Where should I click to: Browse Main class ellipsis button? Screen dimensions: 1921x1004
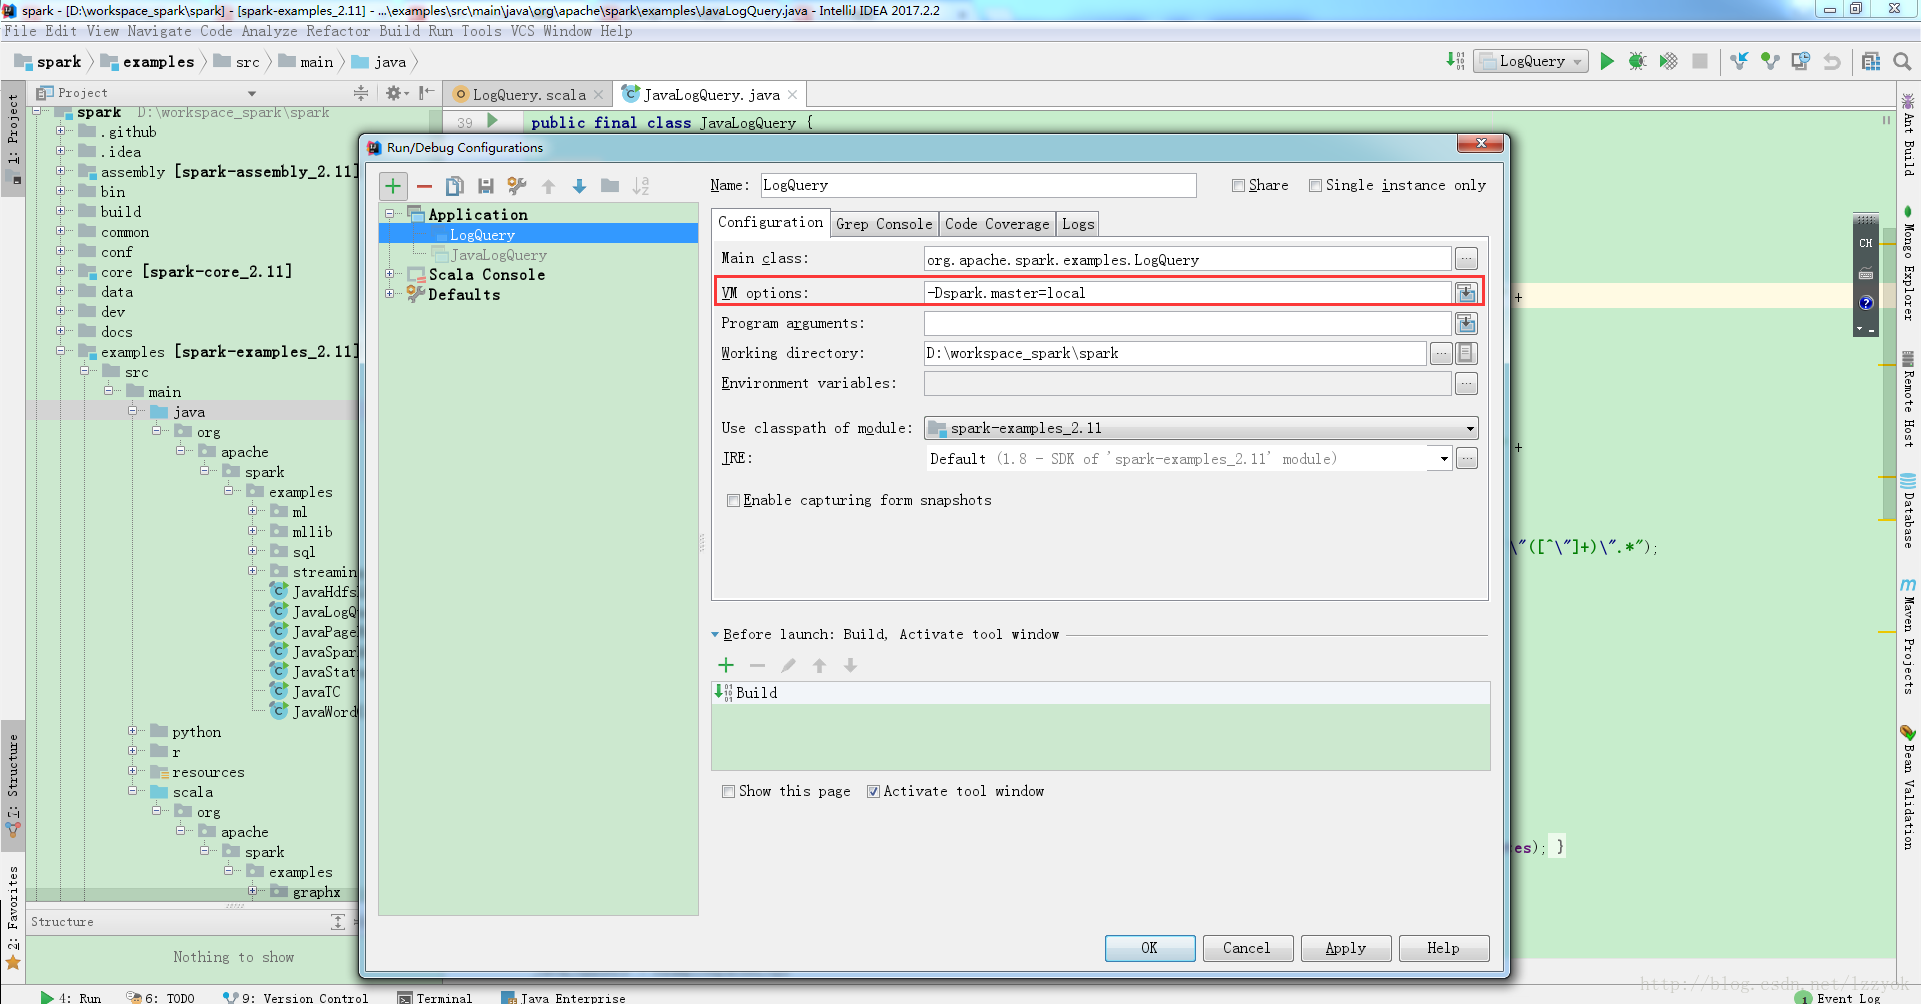1466,259
